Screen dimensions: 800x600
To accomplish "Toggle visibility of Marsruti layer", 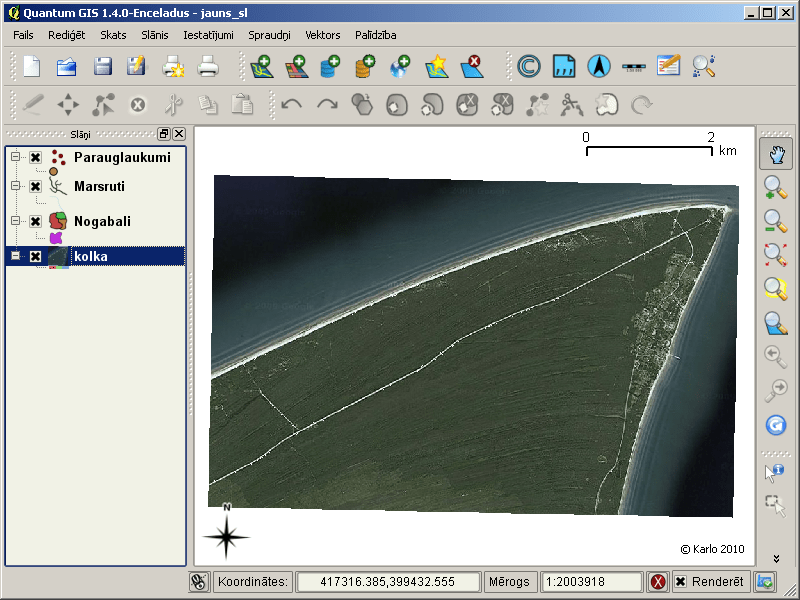I will click(x=35, y=186).
